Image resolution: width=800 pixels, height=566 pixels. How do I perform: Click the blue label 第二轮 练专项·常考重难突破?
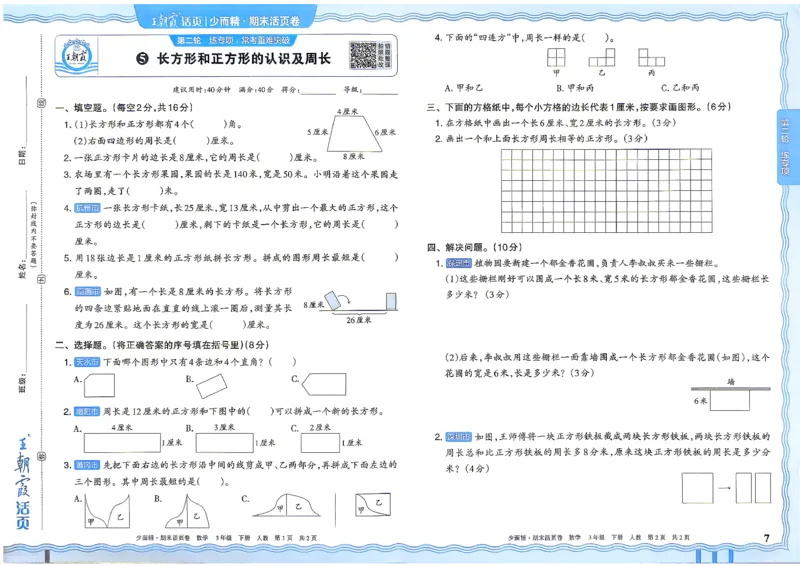pos(233,40)
